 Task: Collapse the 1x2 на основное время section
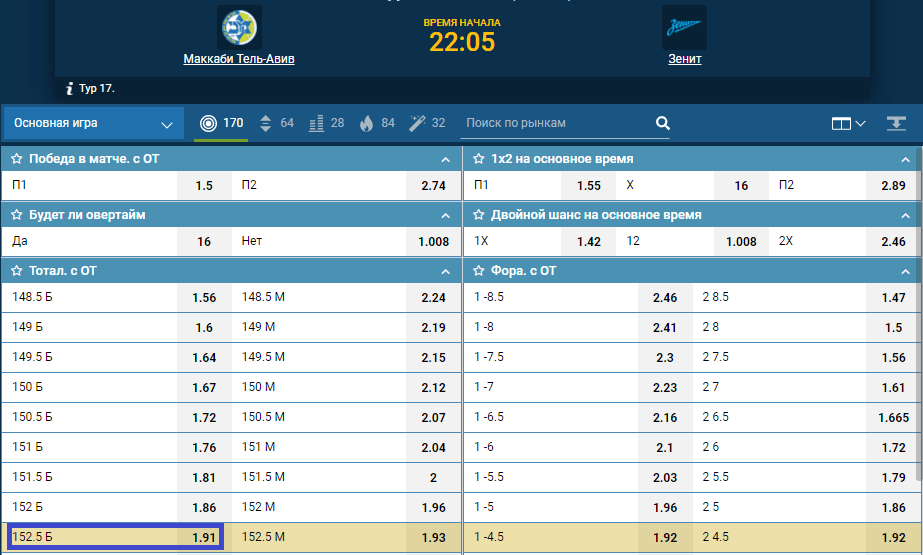[x=905, y=159]
